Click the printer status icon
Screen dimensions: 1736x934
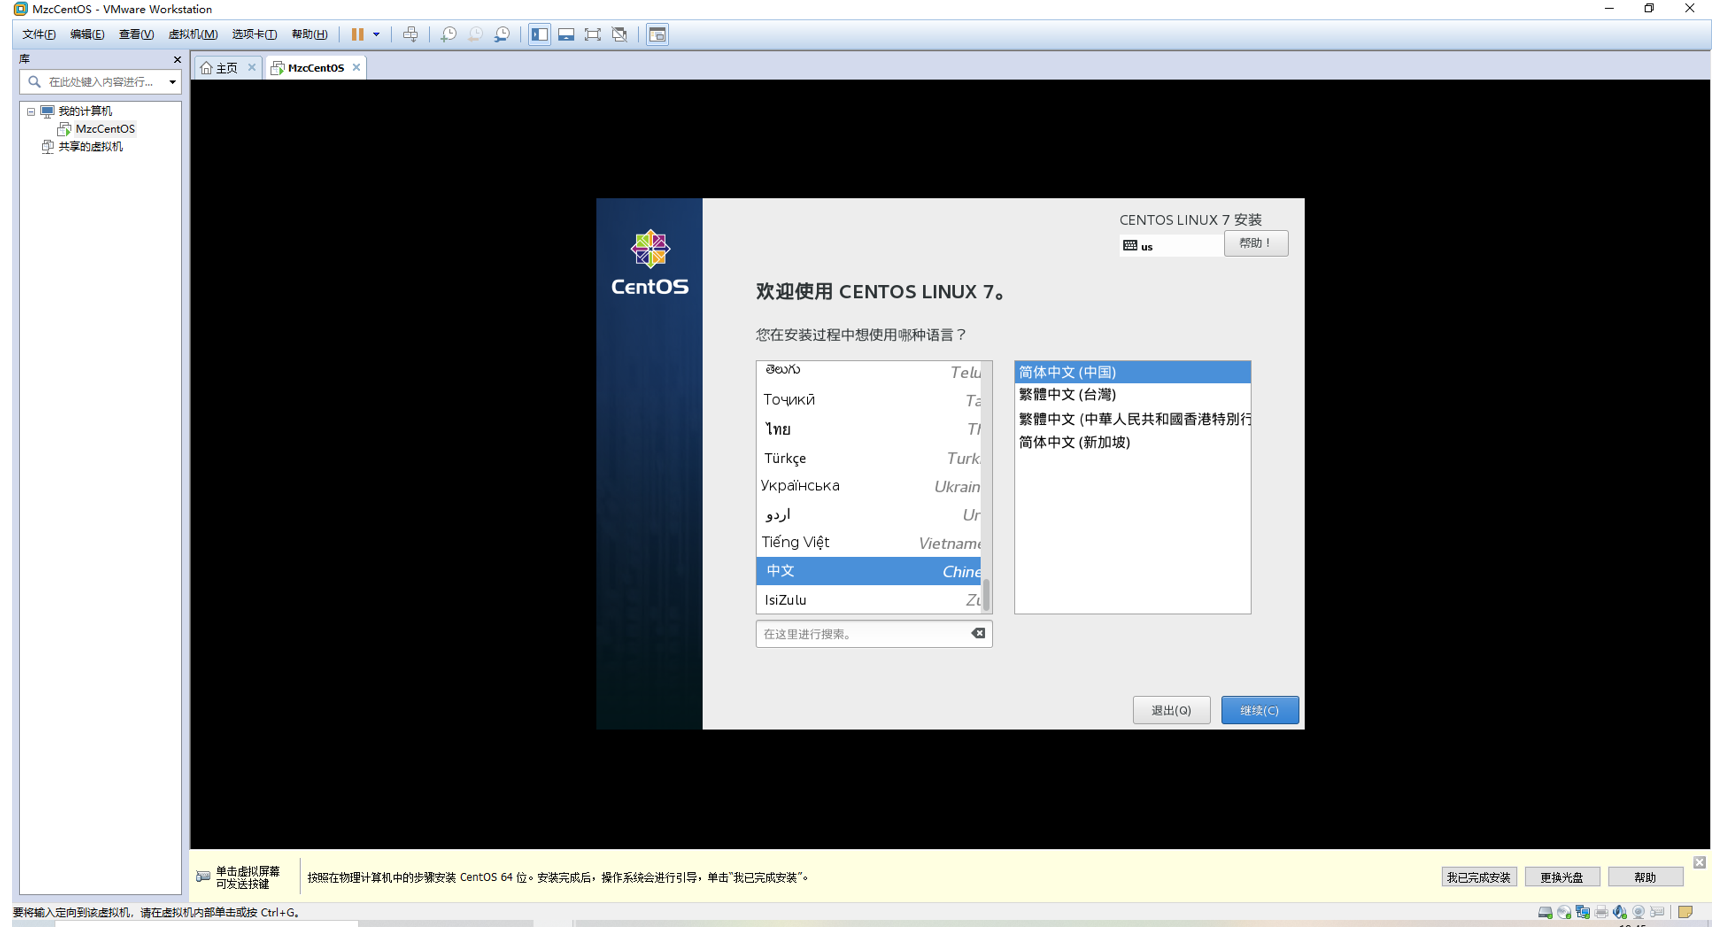point(1601,913)
